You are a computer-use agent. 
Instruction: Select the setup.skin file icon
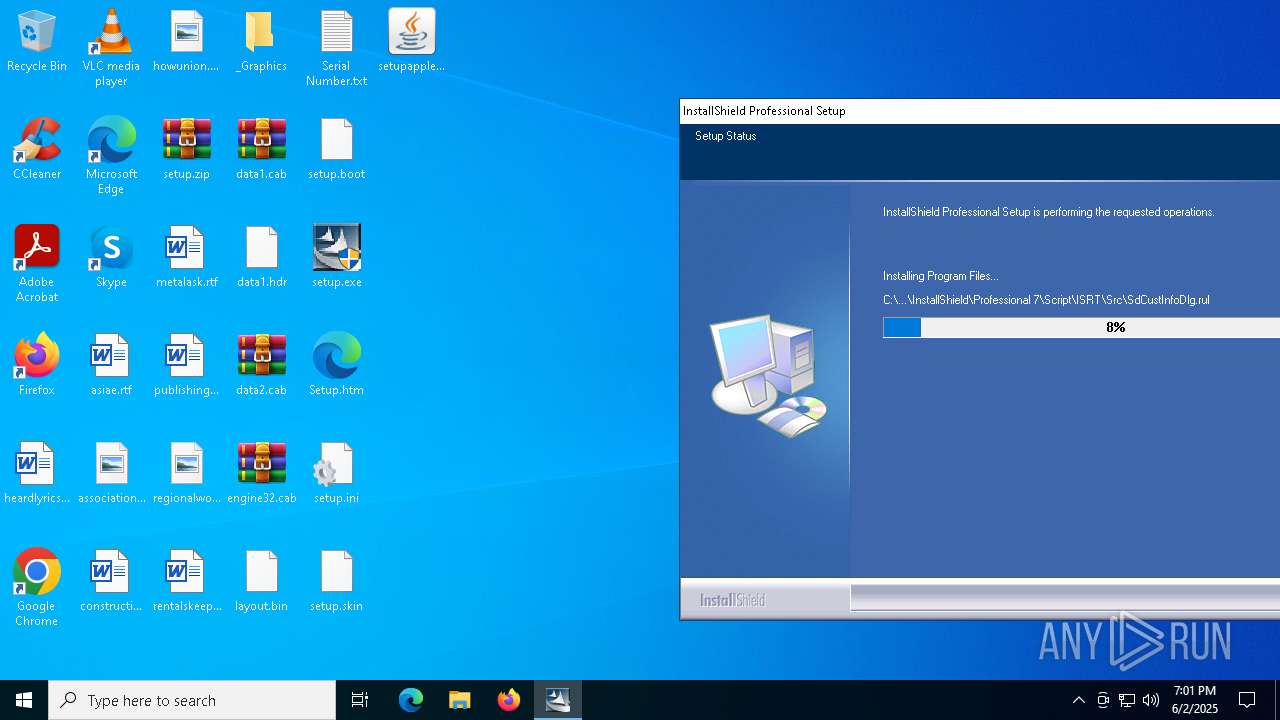click(336, 582)
